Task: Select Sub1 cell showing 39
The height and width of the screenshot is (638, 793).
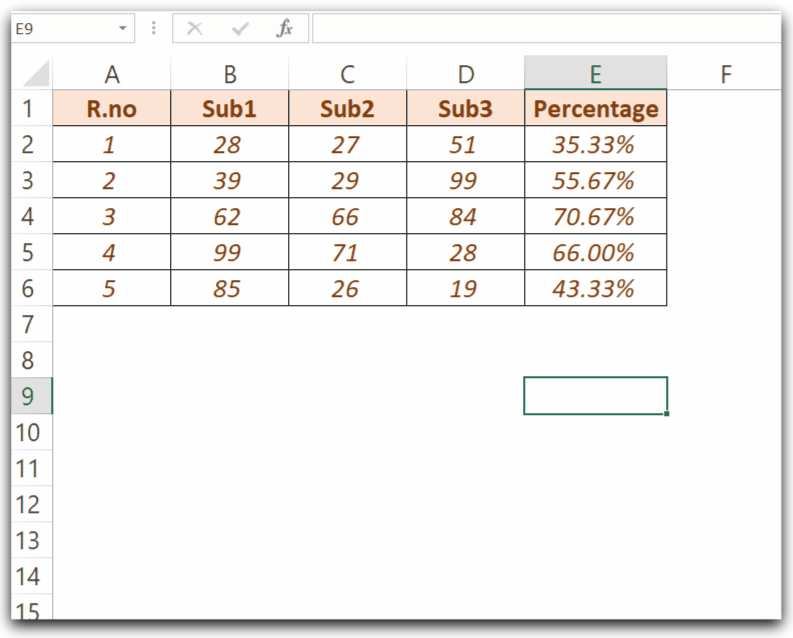Action: click(x=230, y=180)
